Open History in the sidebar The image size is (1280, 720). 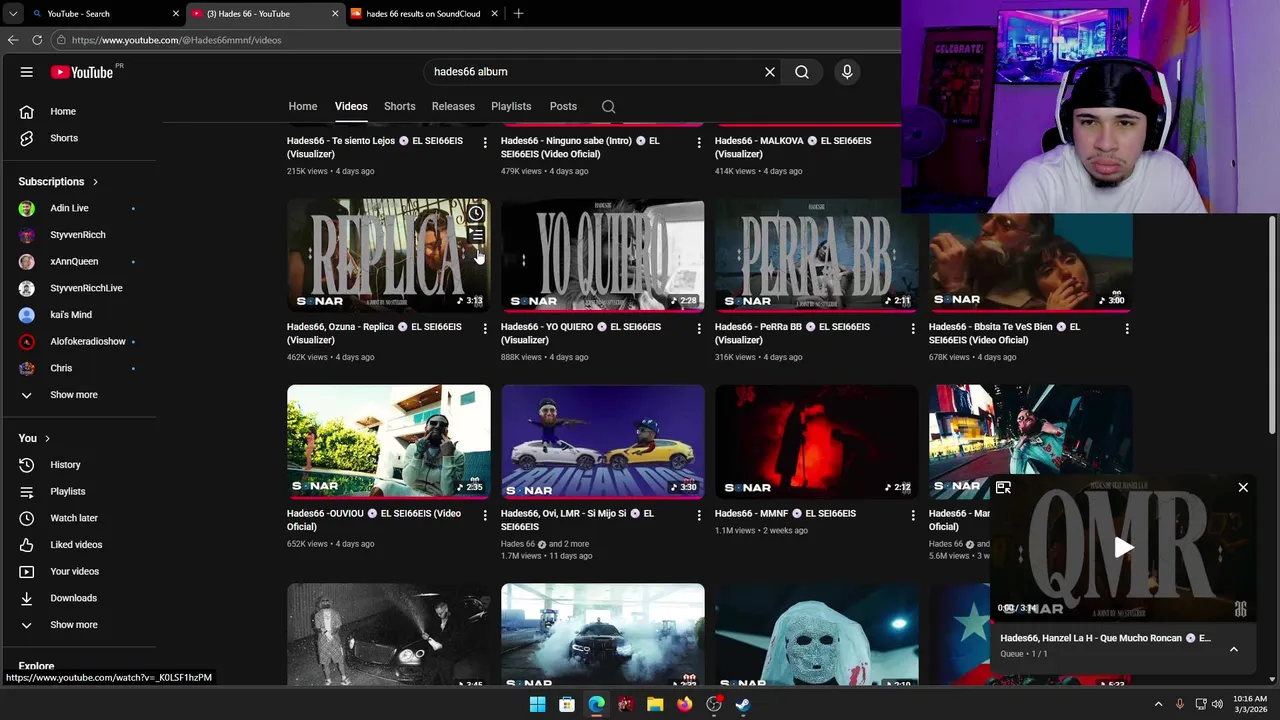coord(78,465)
